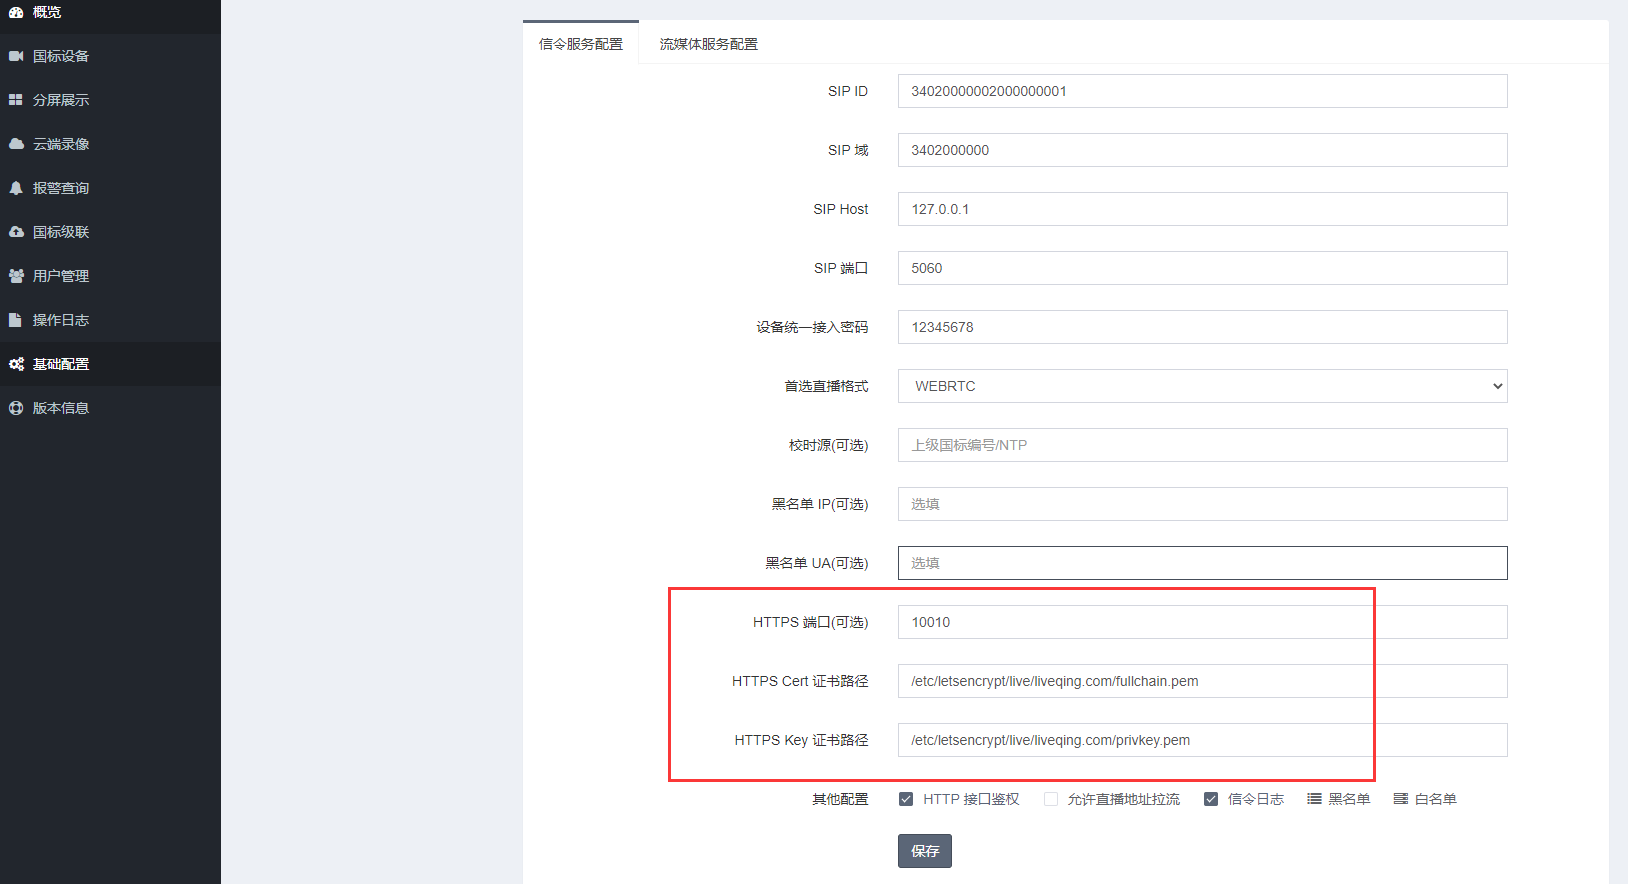Click the cloud-upload icon beside 国标级联
The height and width of the screenshot is (884, 1628).
tap(16, 232)
